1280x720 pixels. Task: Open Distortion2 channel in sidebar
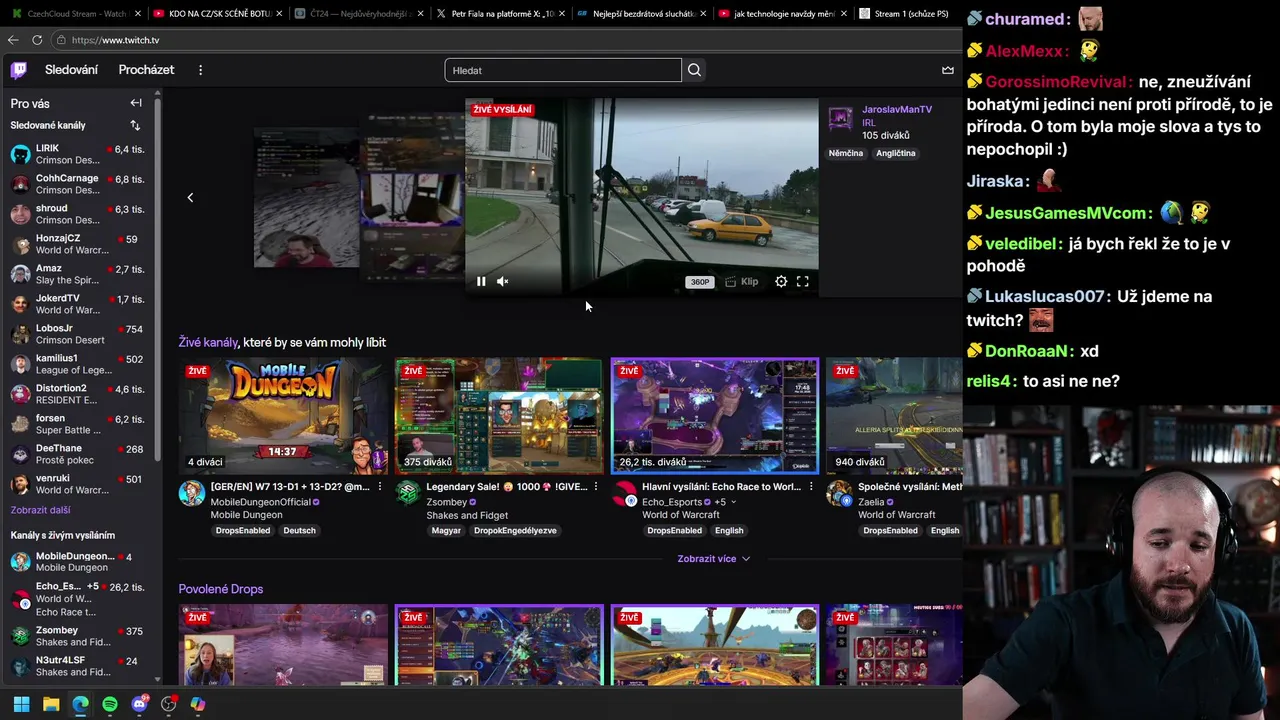80,394
